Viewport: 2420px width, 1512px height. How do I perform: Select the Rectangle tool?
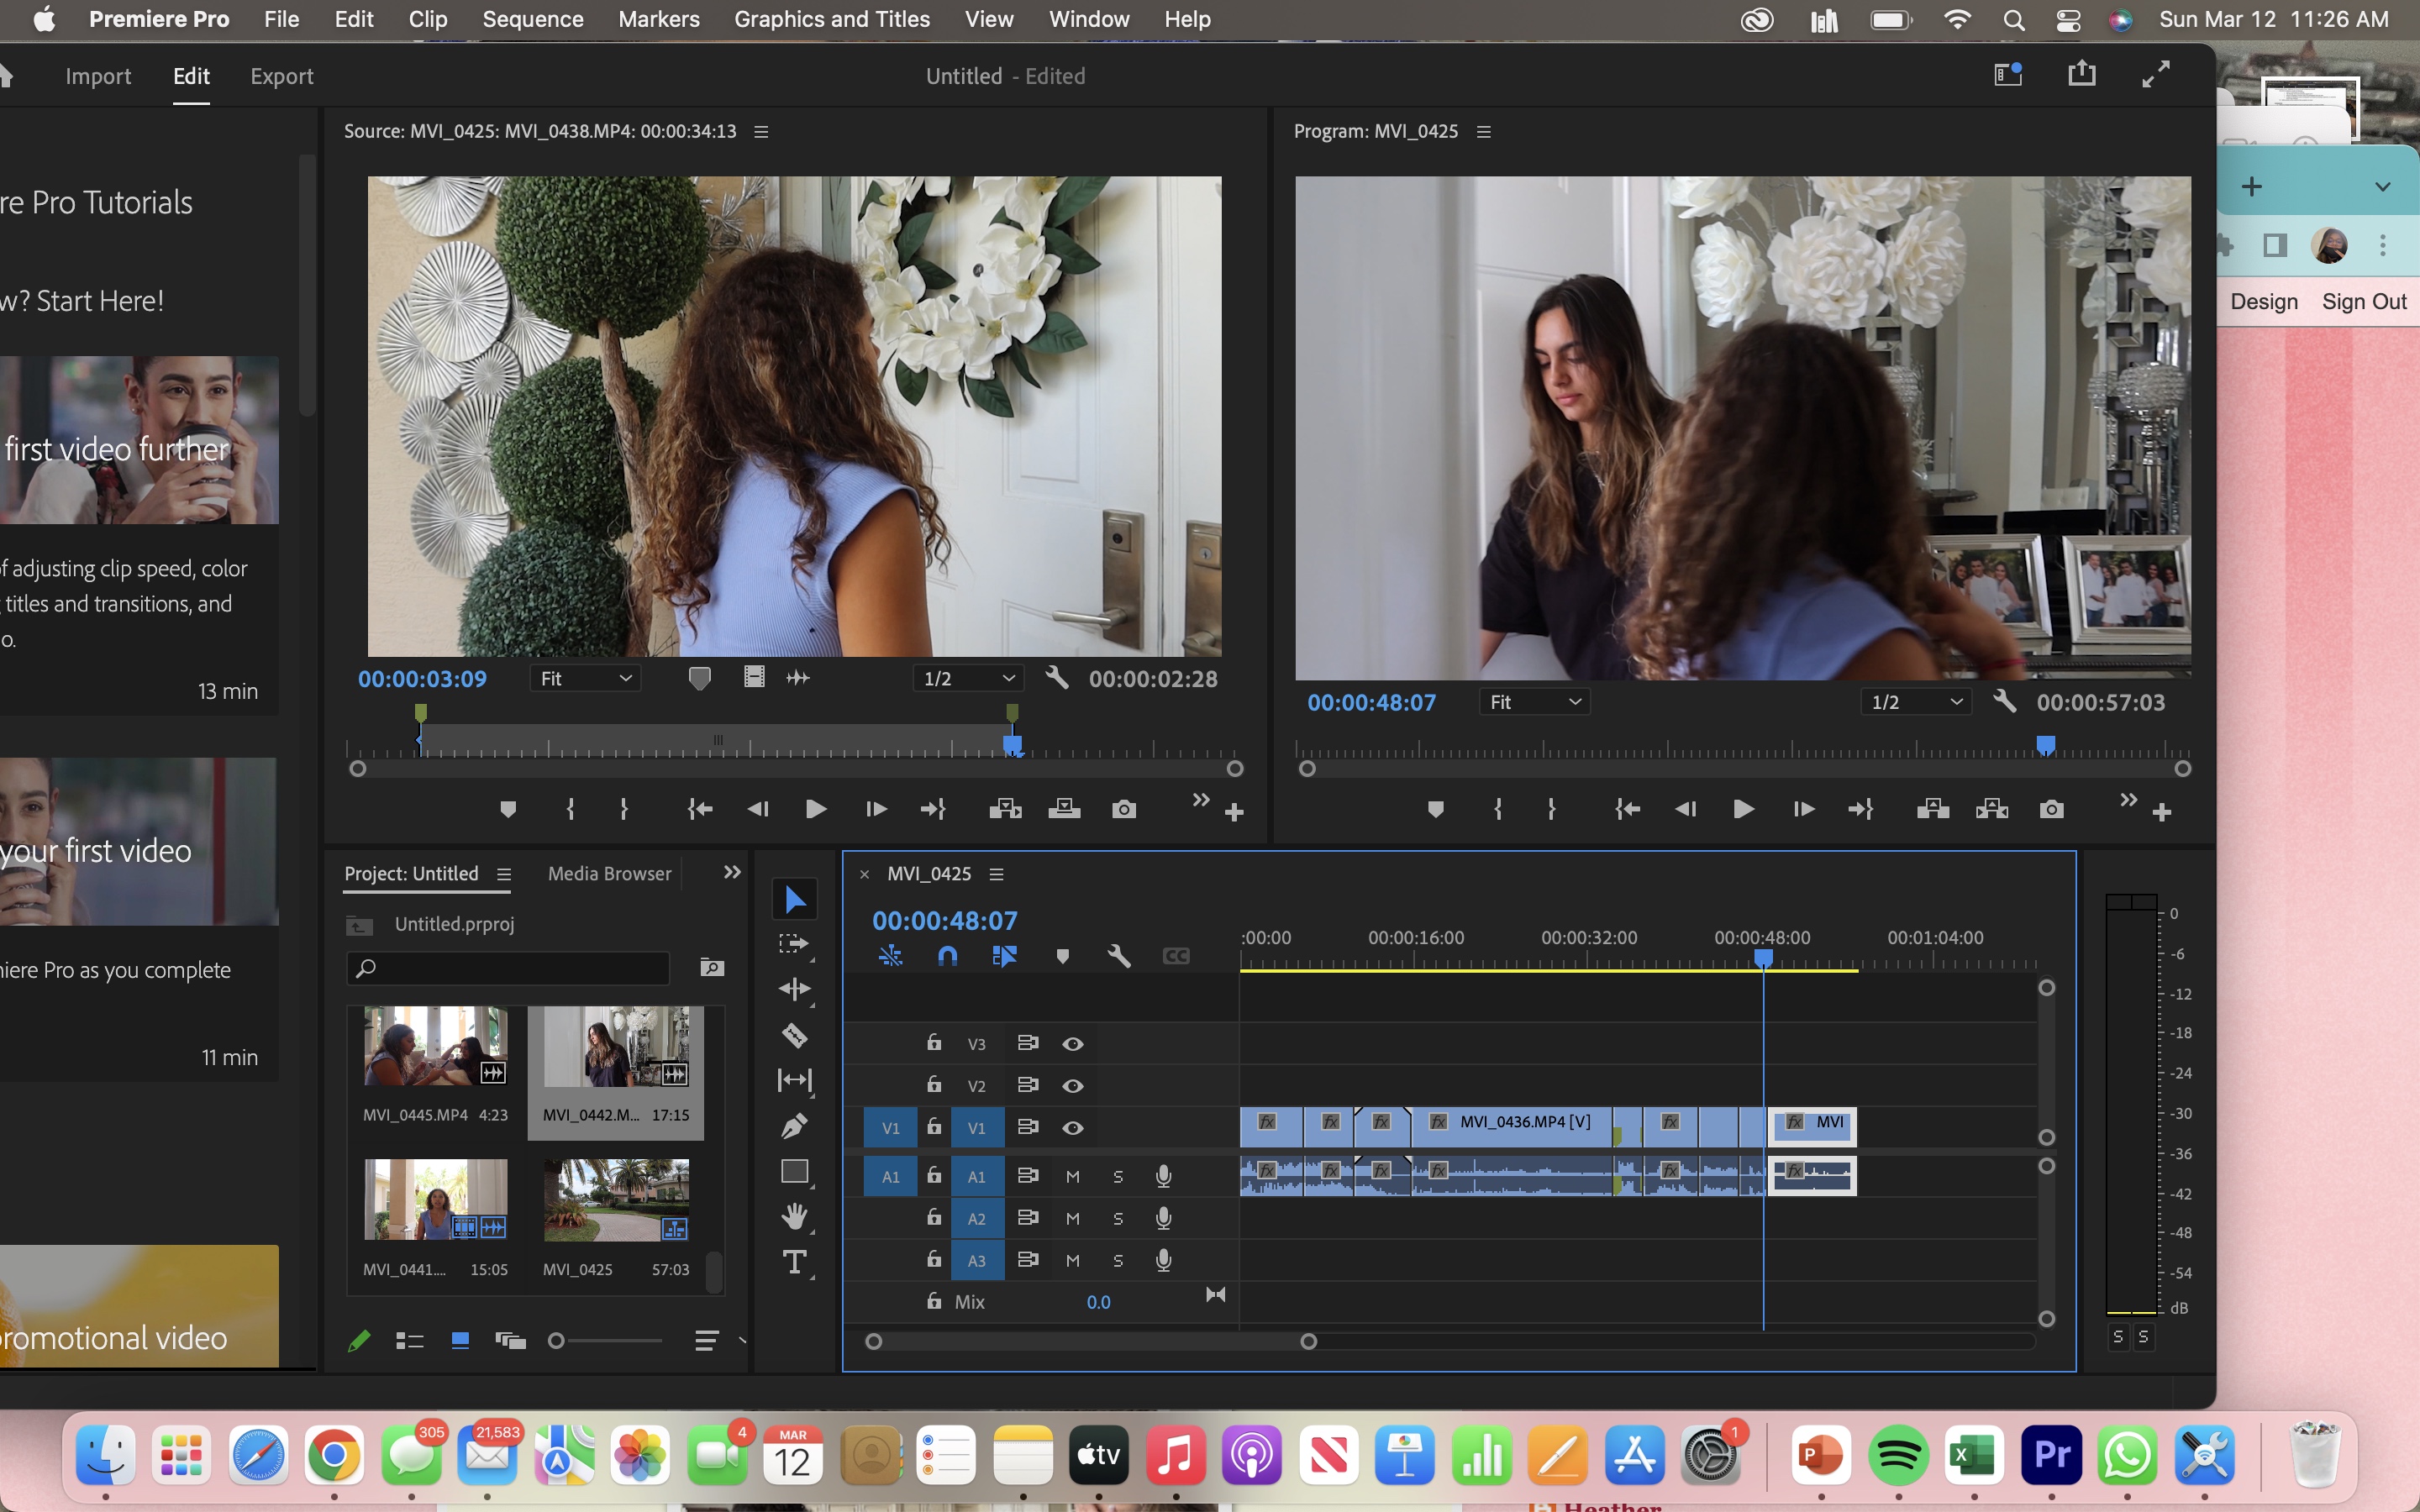point(795,1171)
